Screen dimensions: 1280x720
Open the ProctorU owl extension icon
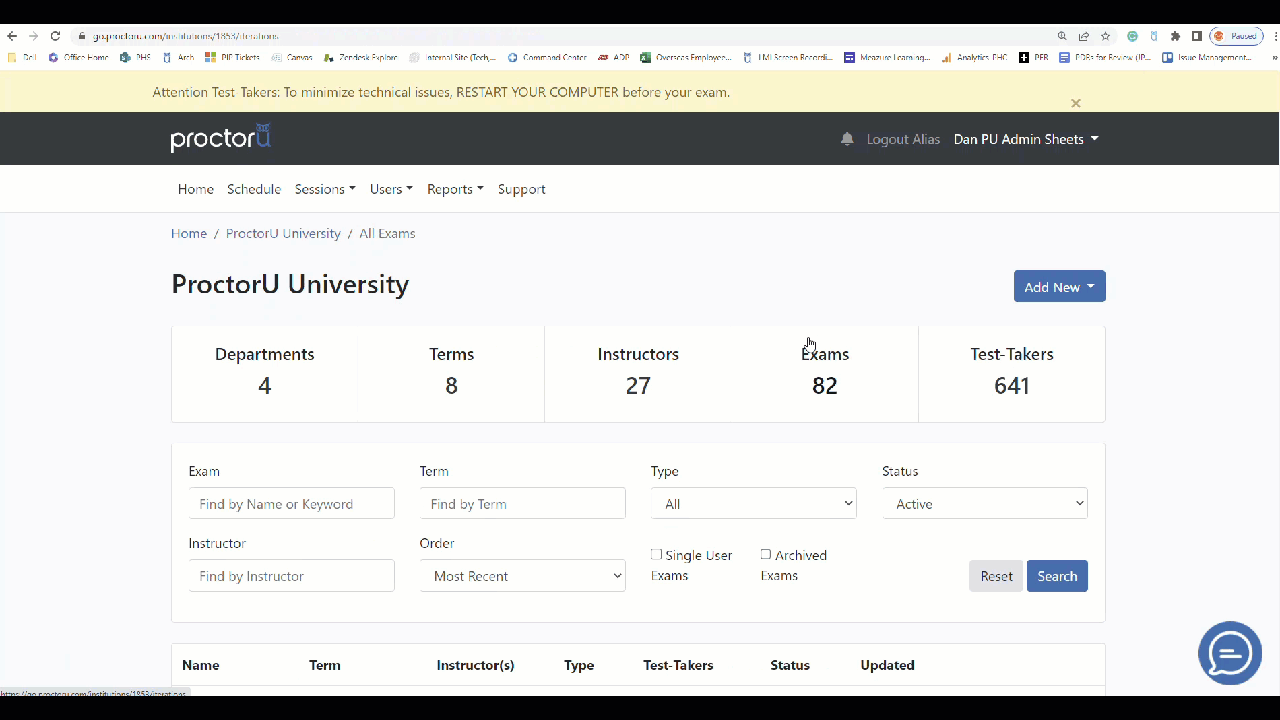[x=1154, y=36]
